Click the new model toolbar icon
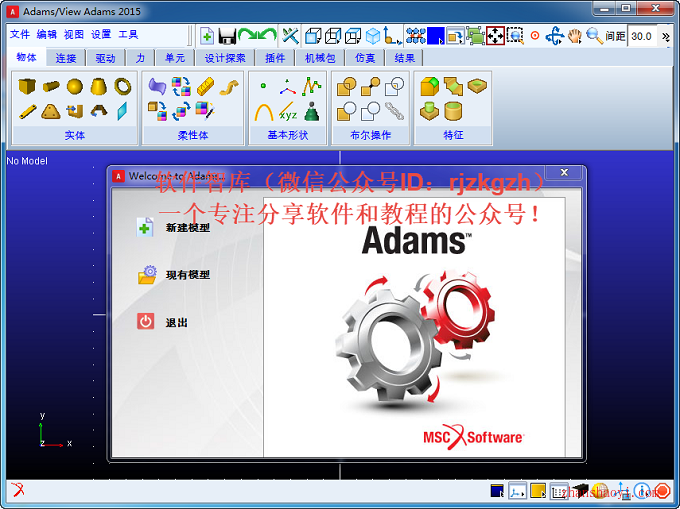Viewport: 680px width, 509px height. [x=207, y=36]
